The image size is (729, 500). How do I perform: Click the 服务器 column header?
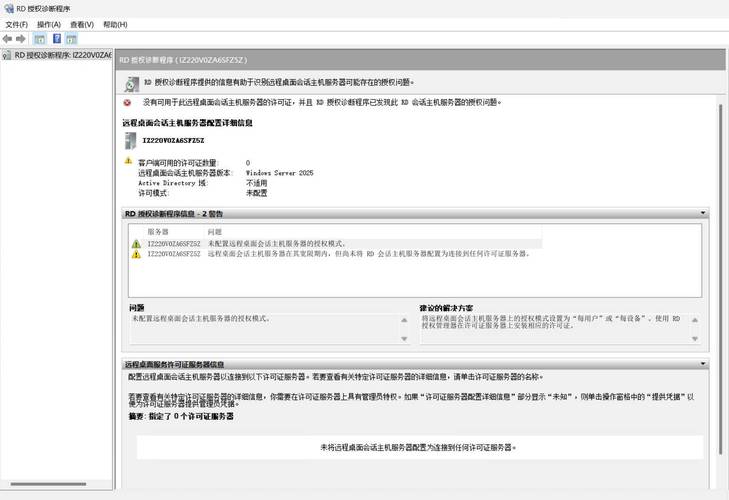pos(159,231)
